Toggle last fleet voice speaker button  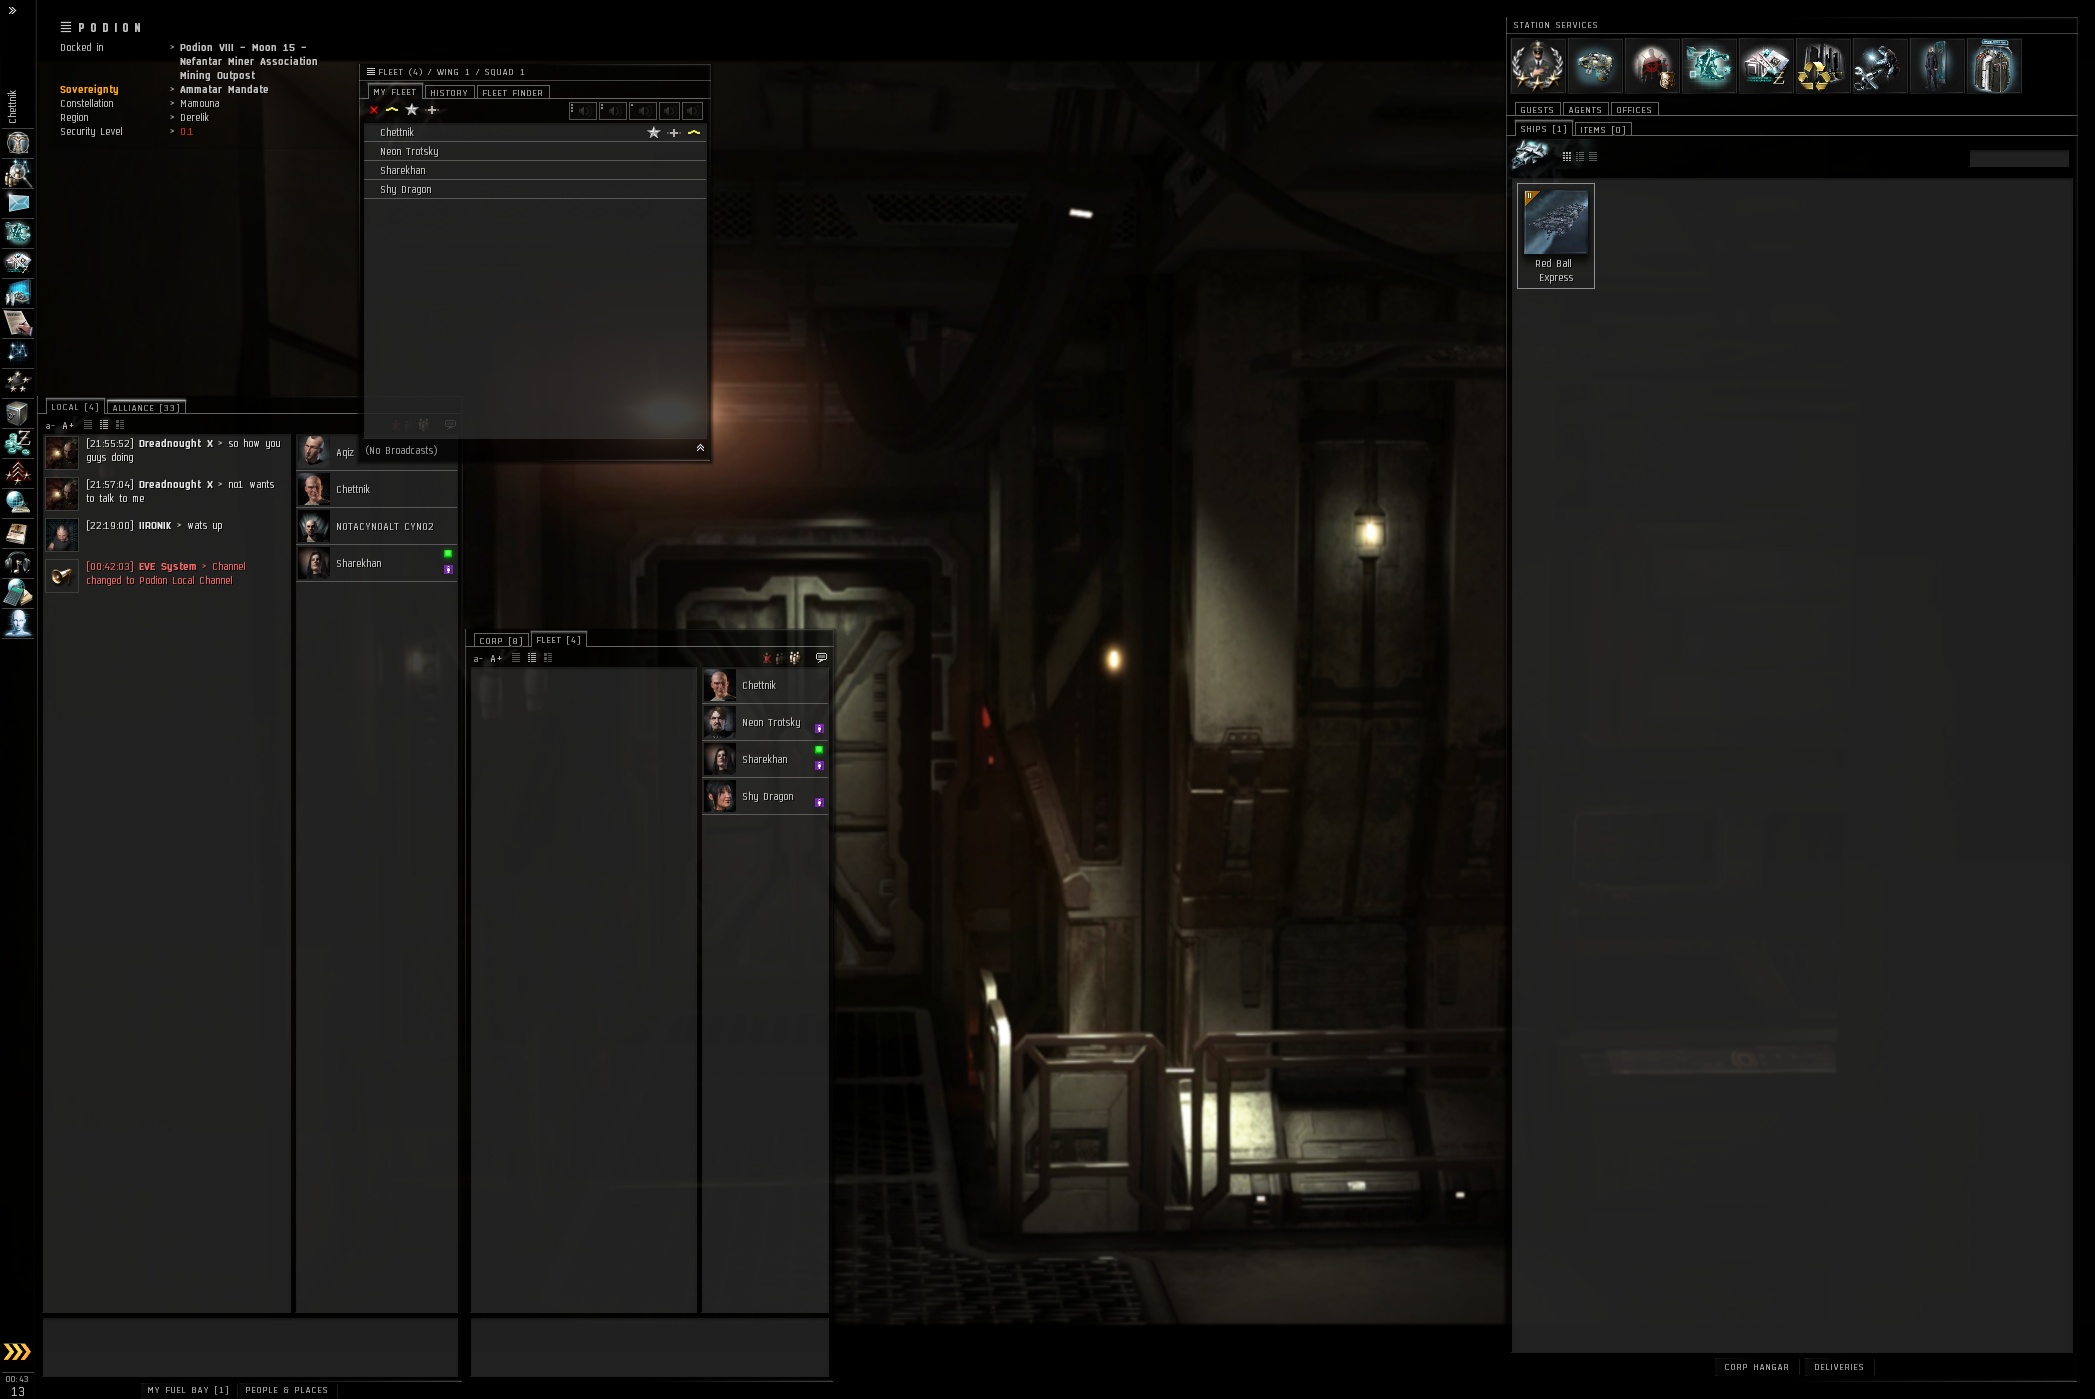tap(693, 111)
